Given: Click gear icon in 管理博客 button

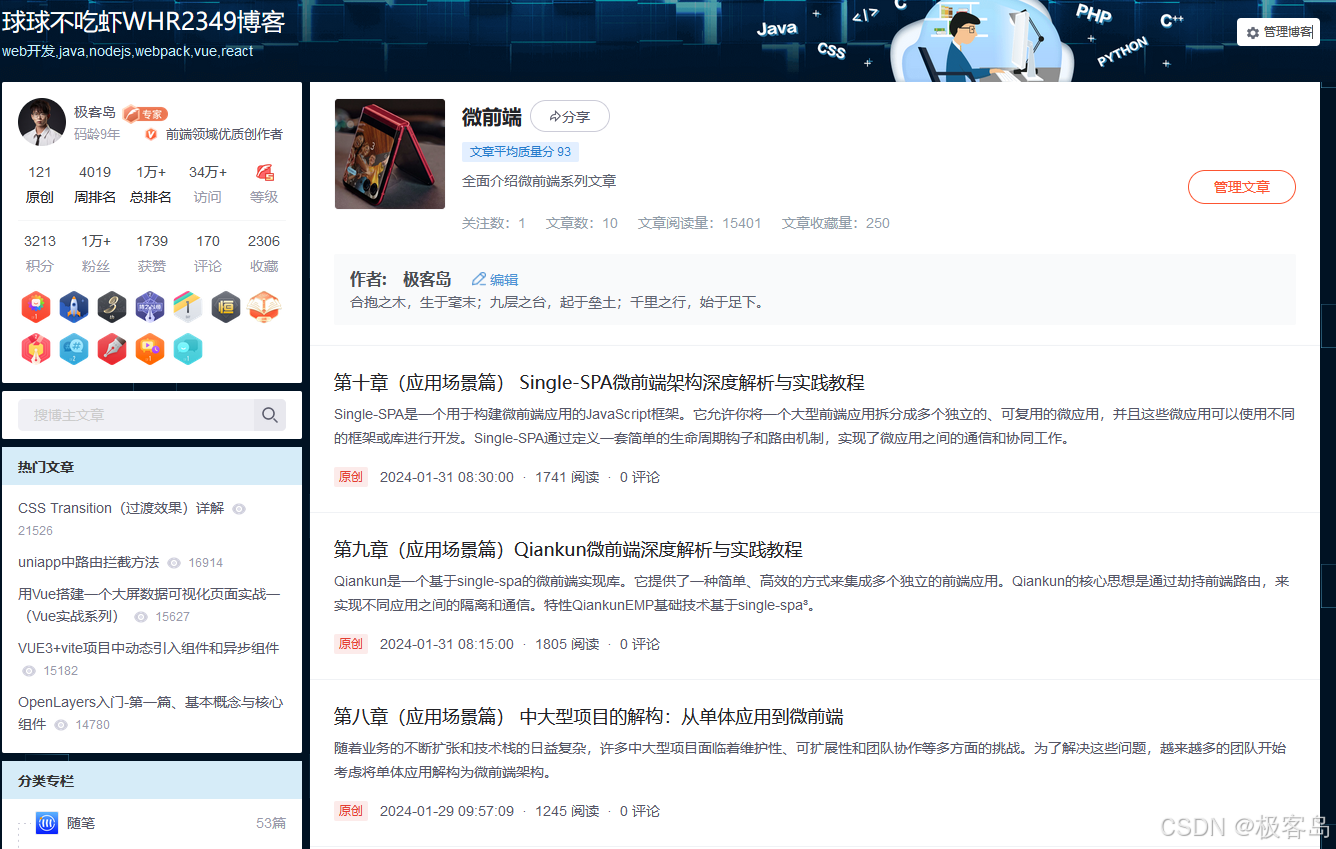Looking at the screenshot, I should (x=1253, y=33).
